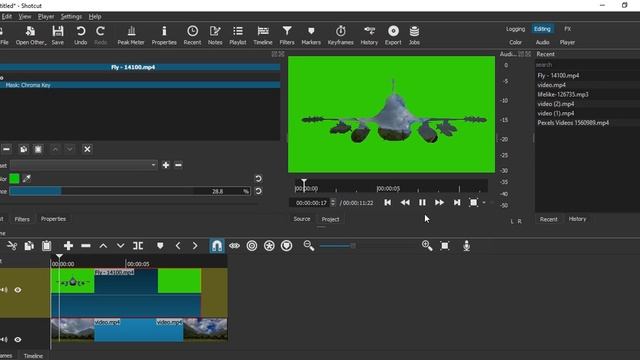Switch to the Audio layout

[x=542, y=42]
